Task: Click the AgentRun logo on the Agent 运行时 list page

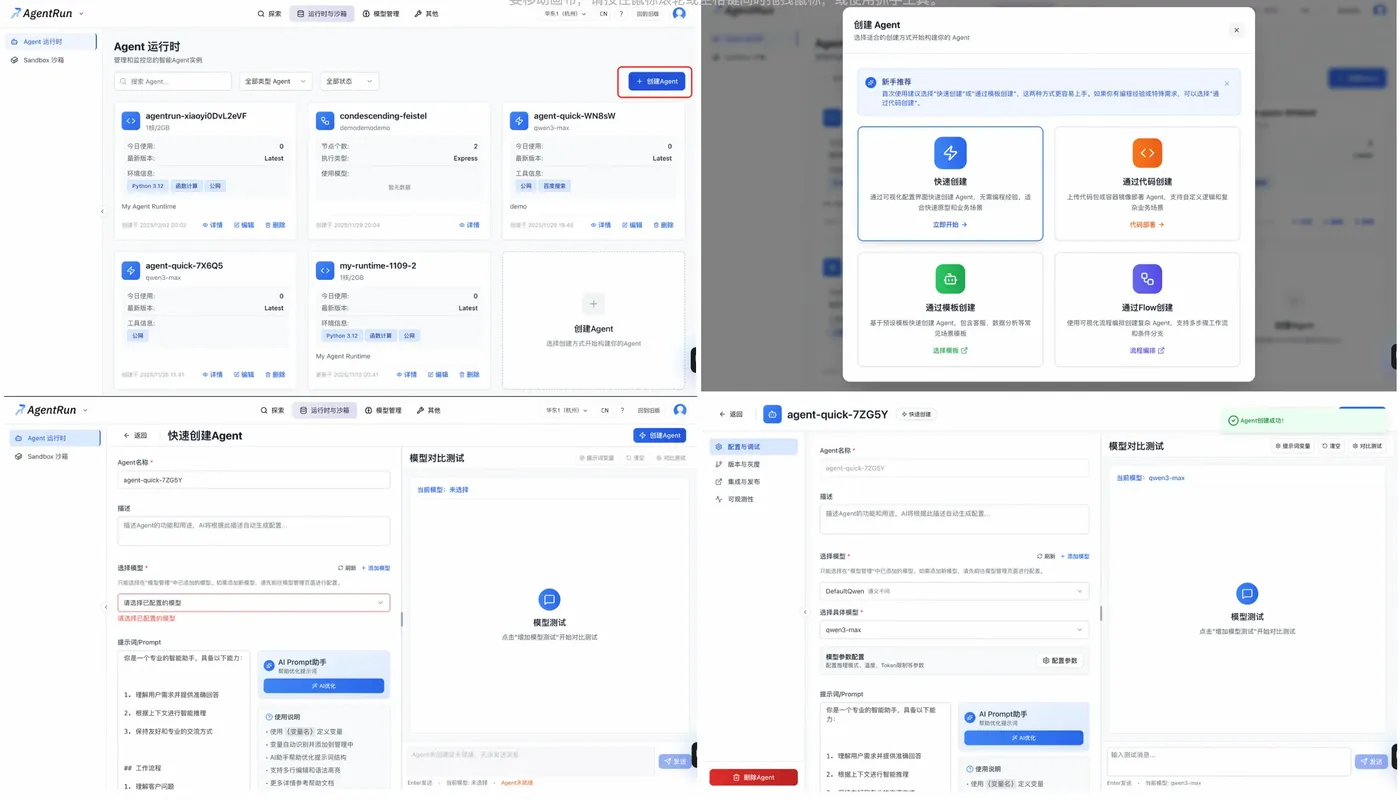Action: (42, 13)
